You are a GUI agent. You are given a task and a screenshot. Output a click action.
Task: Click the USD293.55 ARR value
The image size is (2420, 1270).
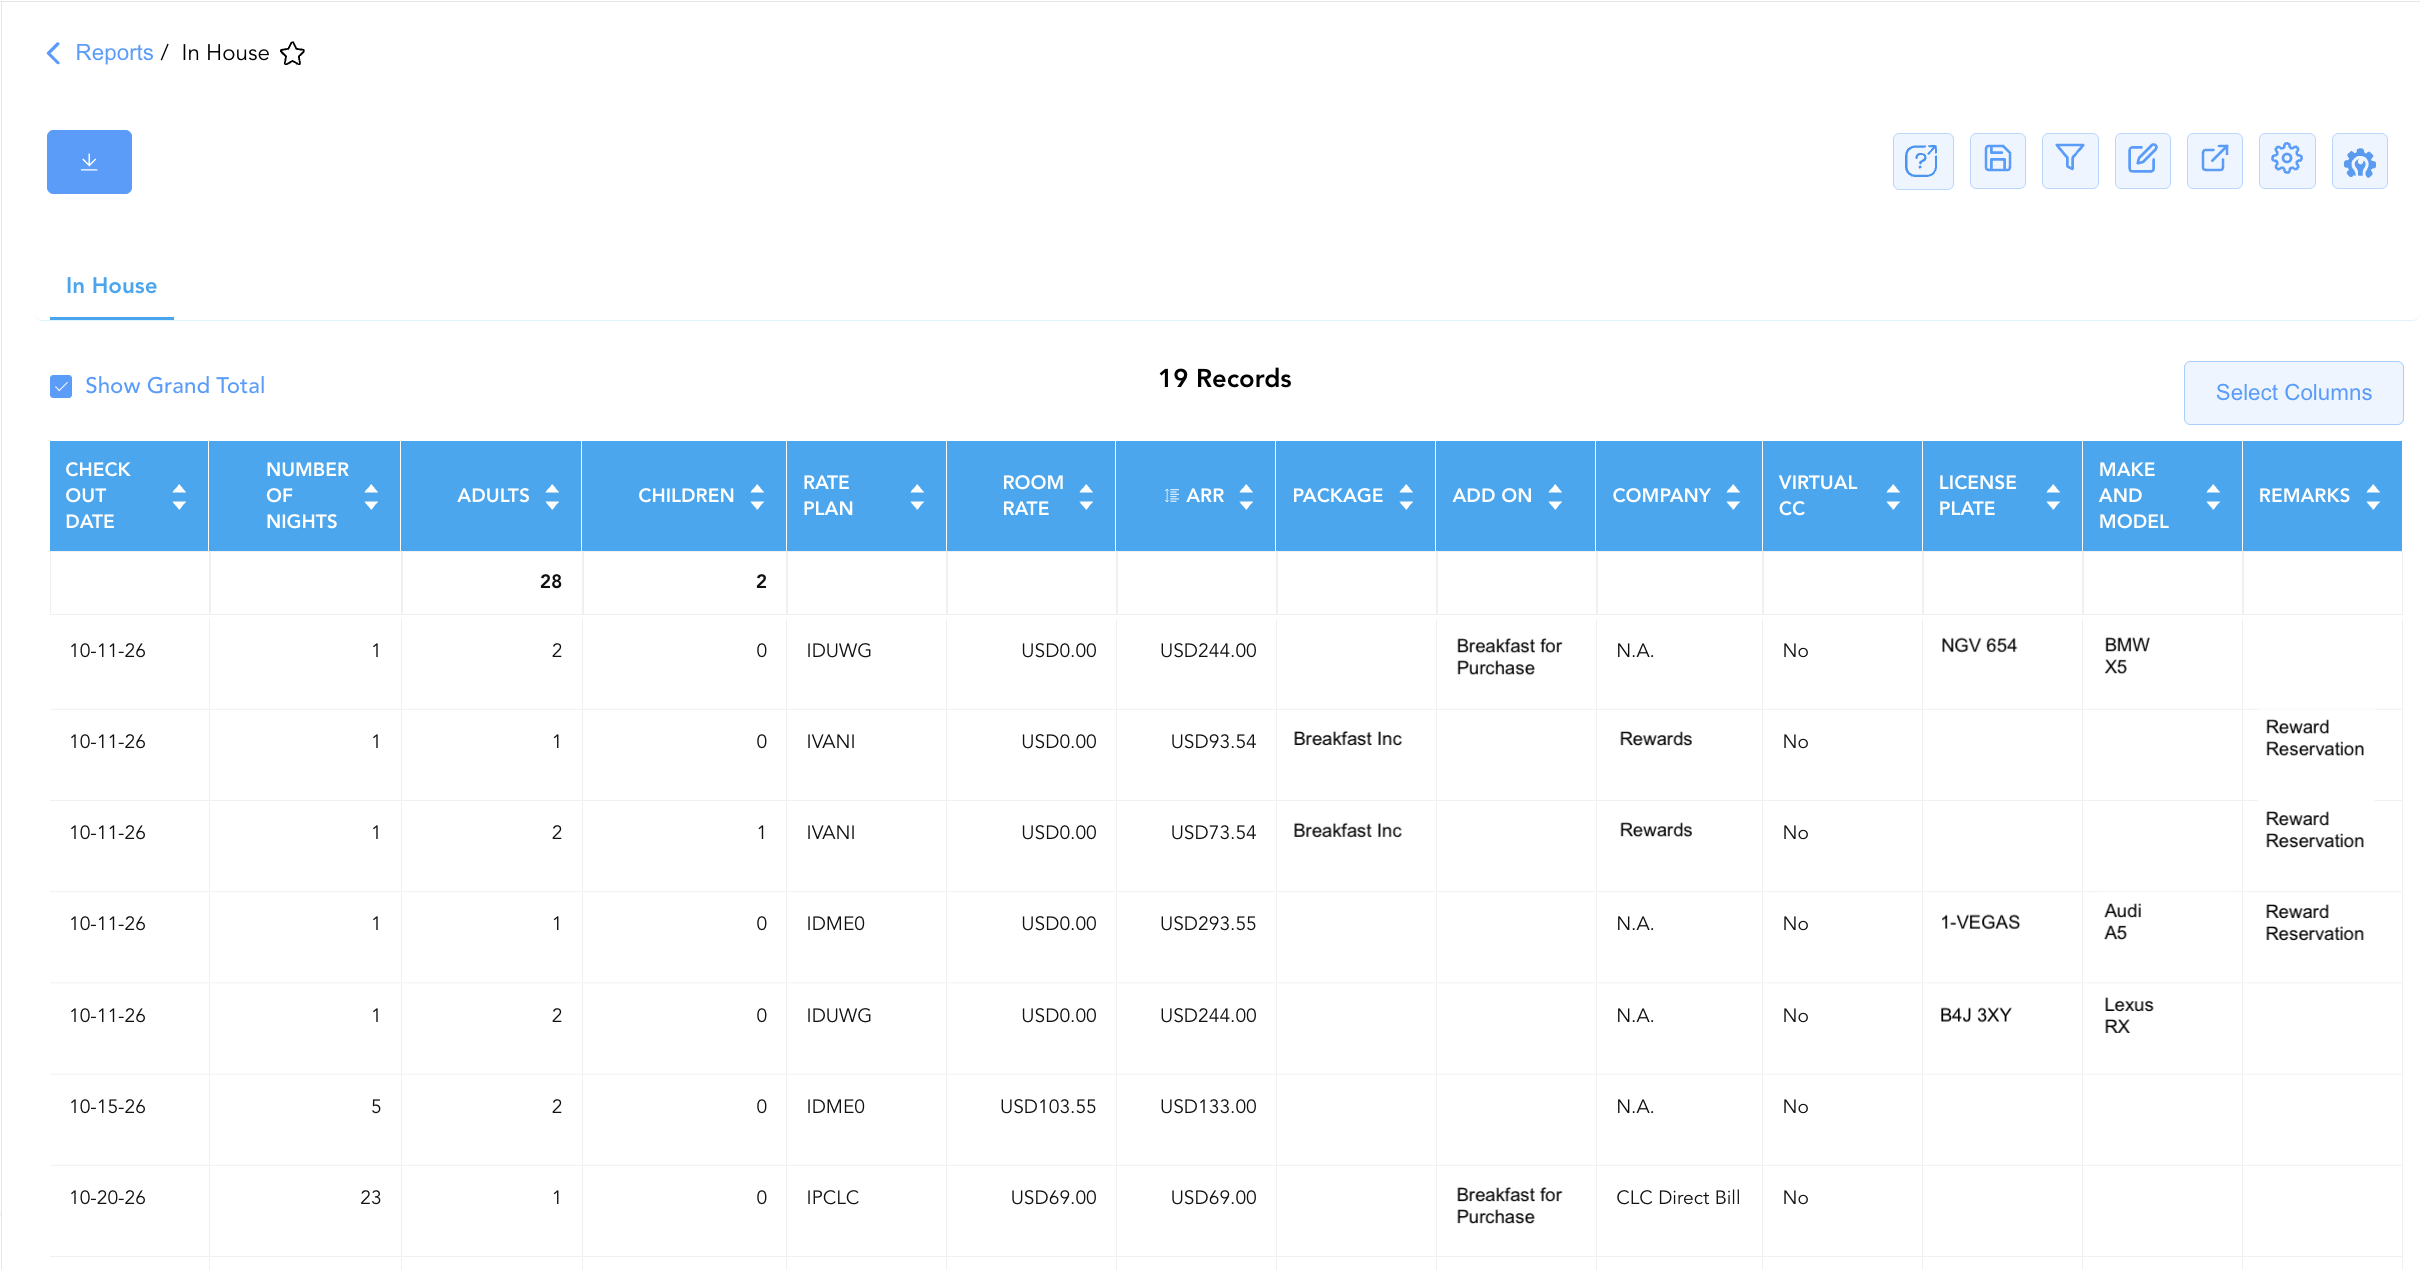coord(1207,924)
